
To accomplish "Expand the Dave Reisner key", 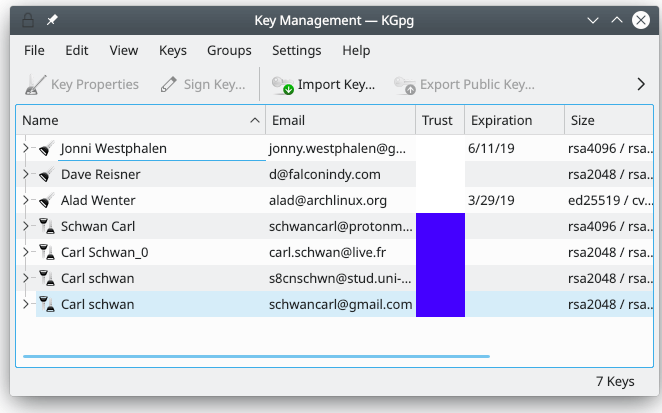I will pos(26,174).
